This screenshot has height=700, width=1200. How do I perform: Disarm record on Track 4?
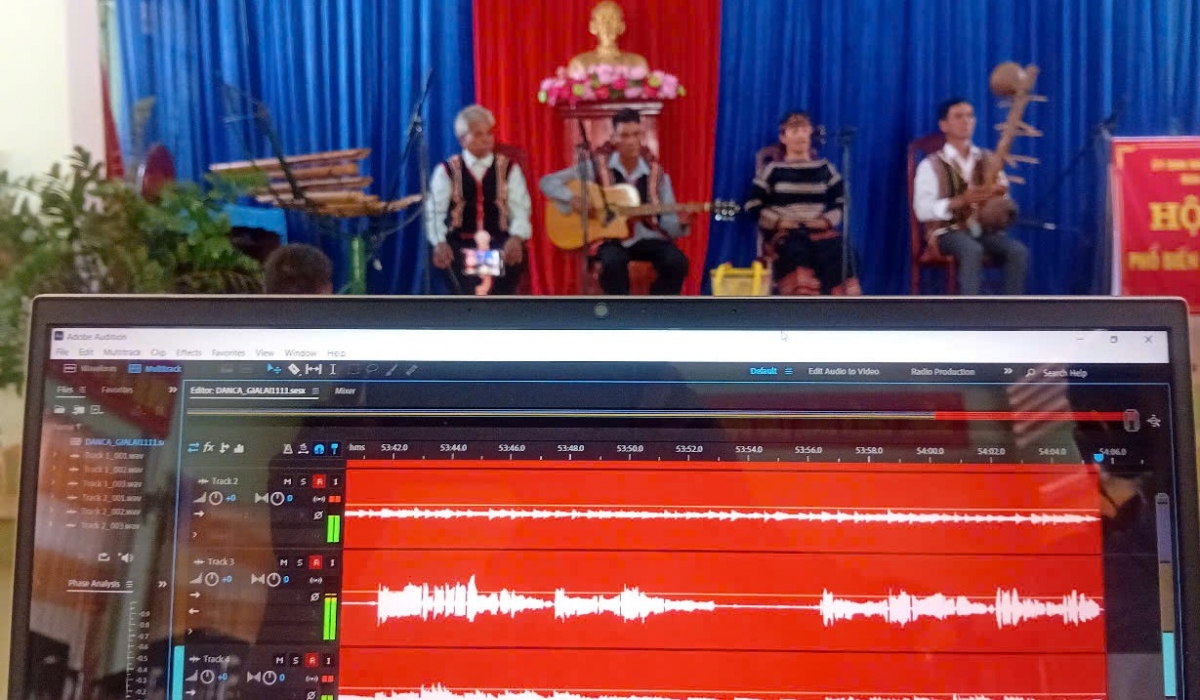coord(311,660)
